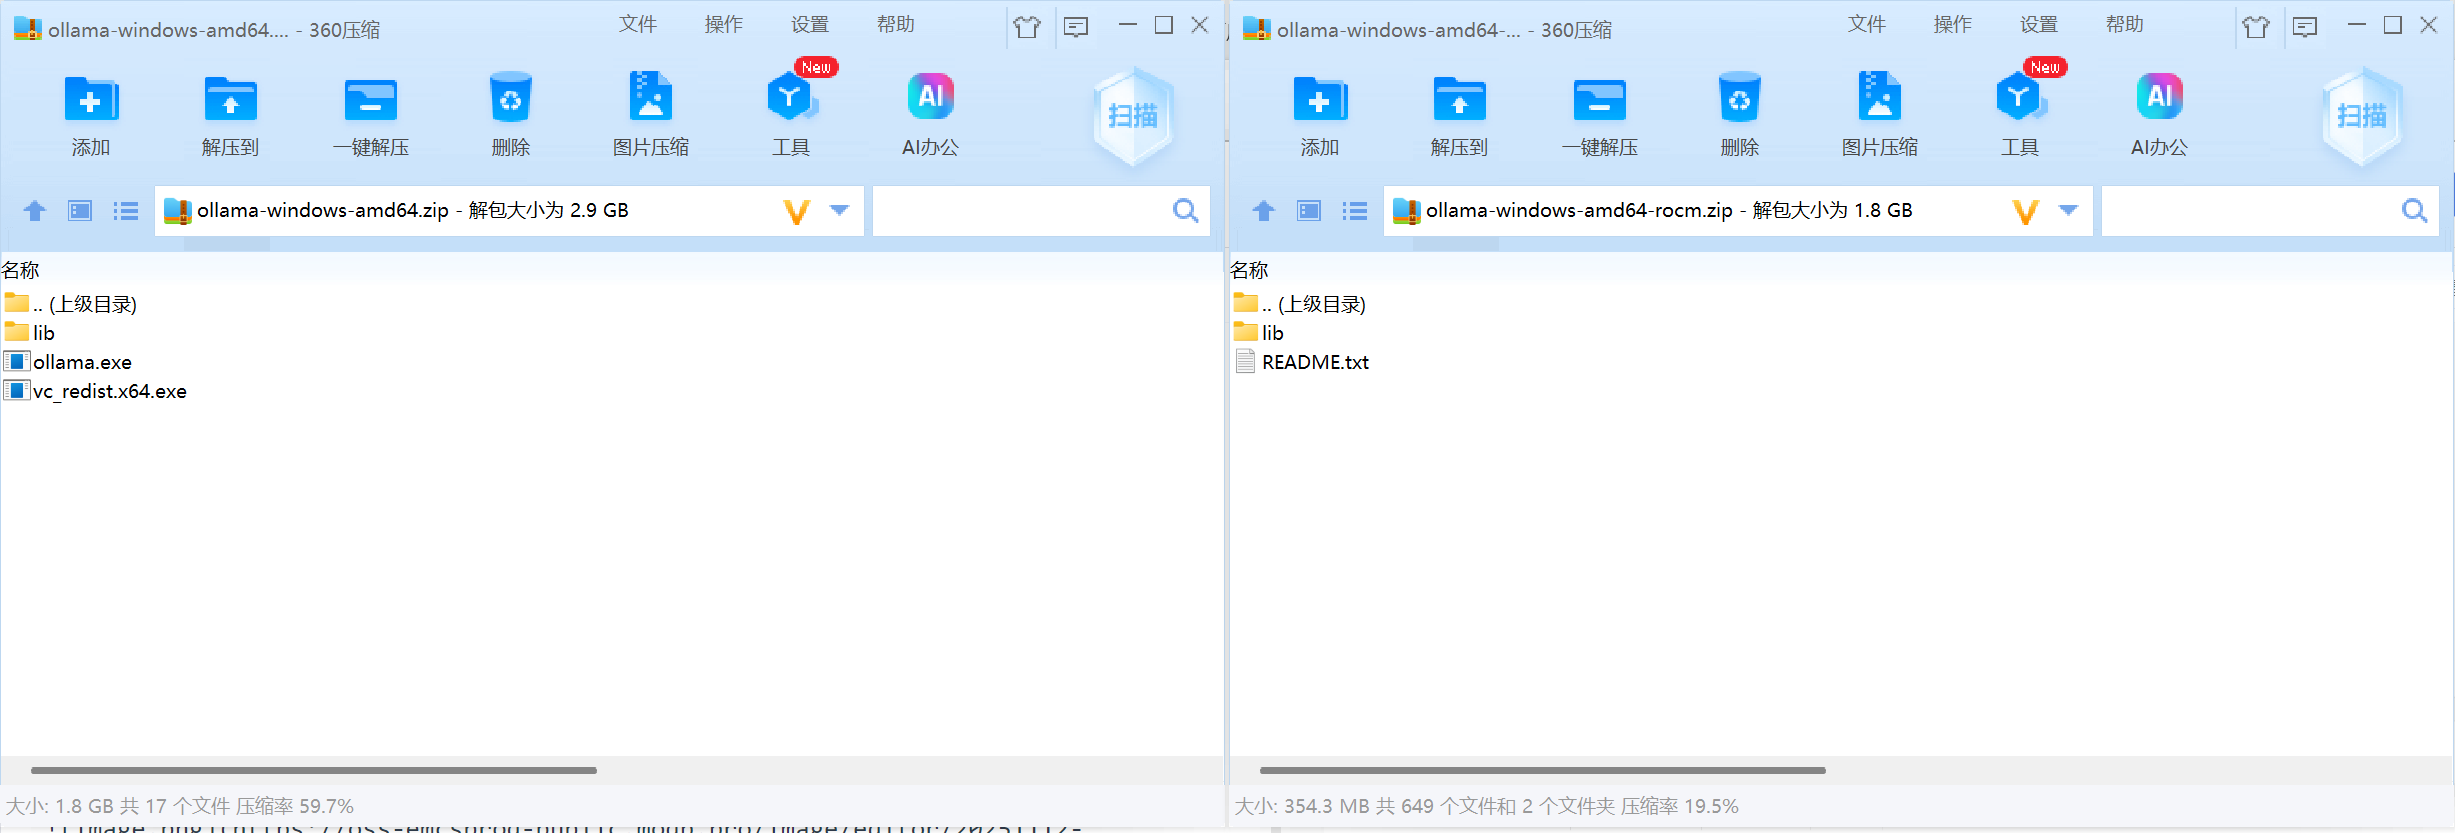The image size is (2455, 833).
Task: Switch to icon view in left window
Action: pyautogui.click(x=80, y=210)
